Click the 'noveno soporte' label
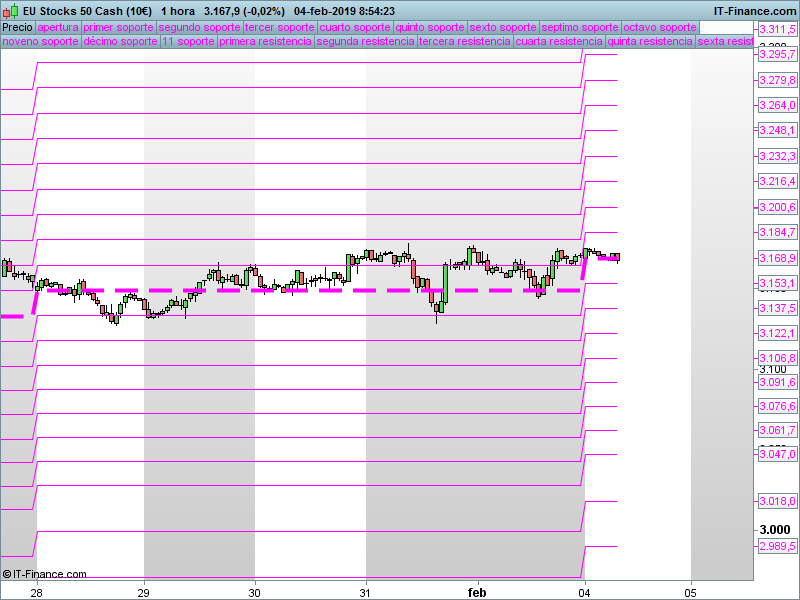Image resolution: width=800 pixels, height=600 pixels. click(40, 42)
